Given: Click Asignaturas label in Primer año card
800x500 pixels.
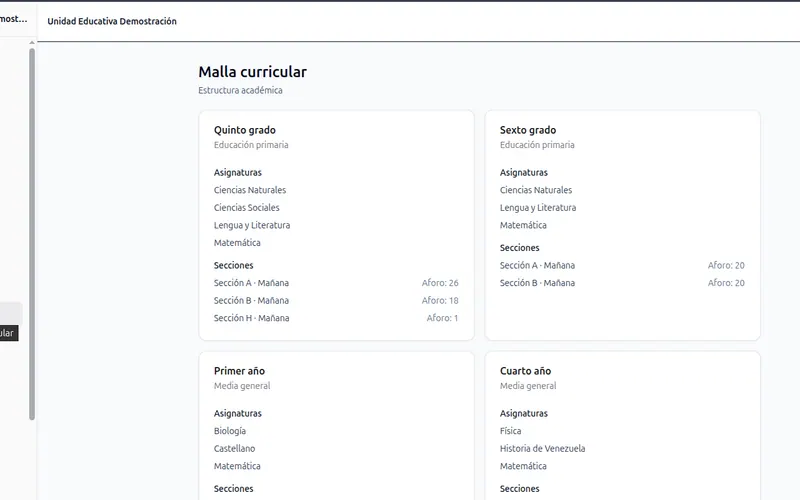Looking at the screenshot, I should [238, 413].
